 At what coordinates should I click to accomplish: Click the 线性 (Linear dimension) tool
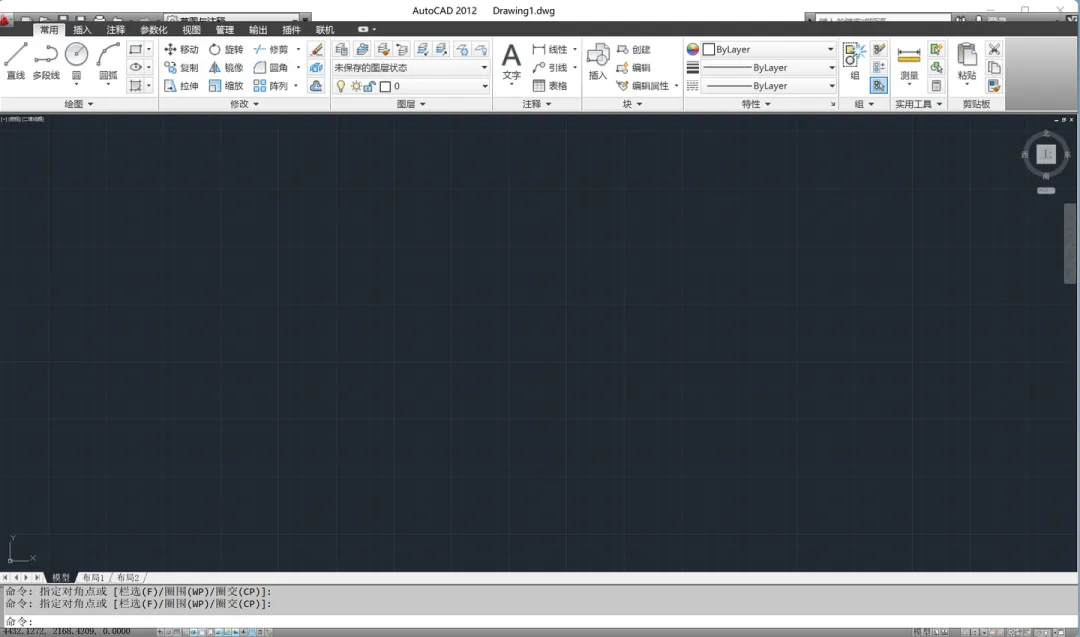pyautogui.click(x=550, y=50)
